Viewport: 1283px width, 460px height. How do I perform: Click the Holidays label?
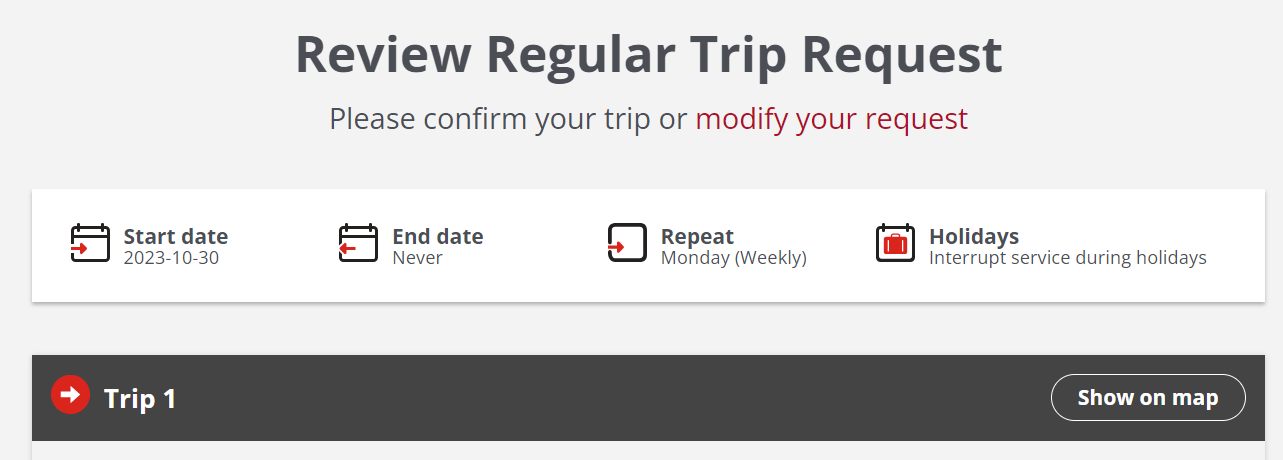point(974,237)
